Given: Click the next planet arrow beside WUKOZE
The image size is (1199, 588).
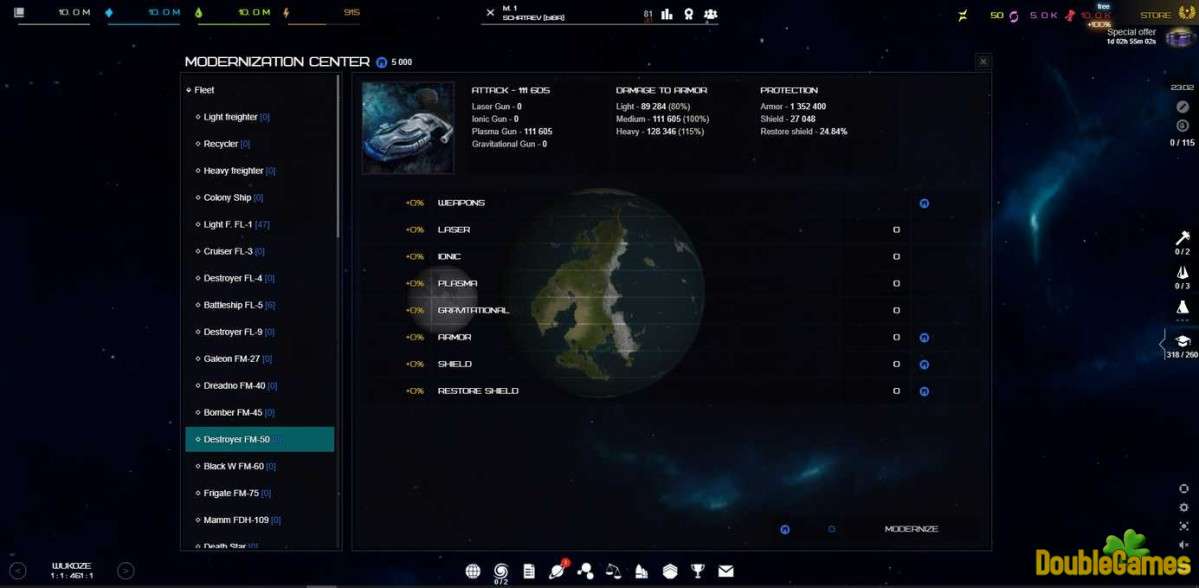Looking at the screenshot, I should click(125, 571).
